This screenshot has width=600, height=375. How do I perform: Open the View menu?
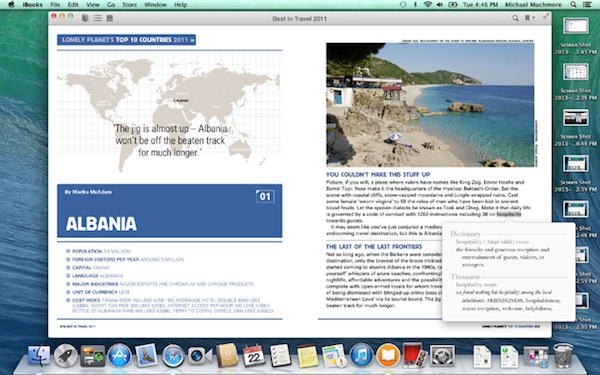93,5
